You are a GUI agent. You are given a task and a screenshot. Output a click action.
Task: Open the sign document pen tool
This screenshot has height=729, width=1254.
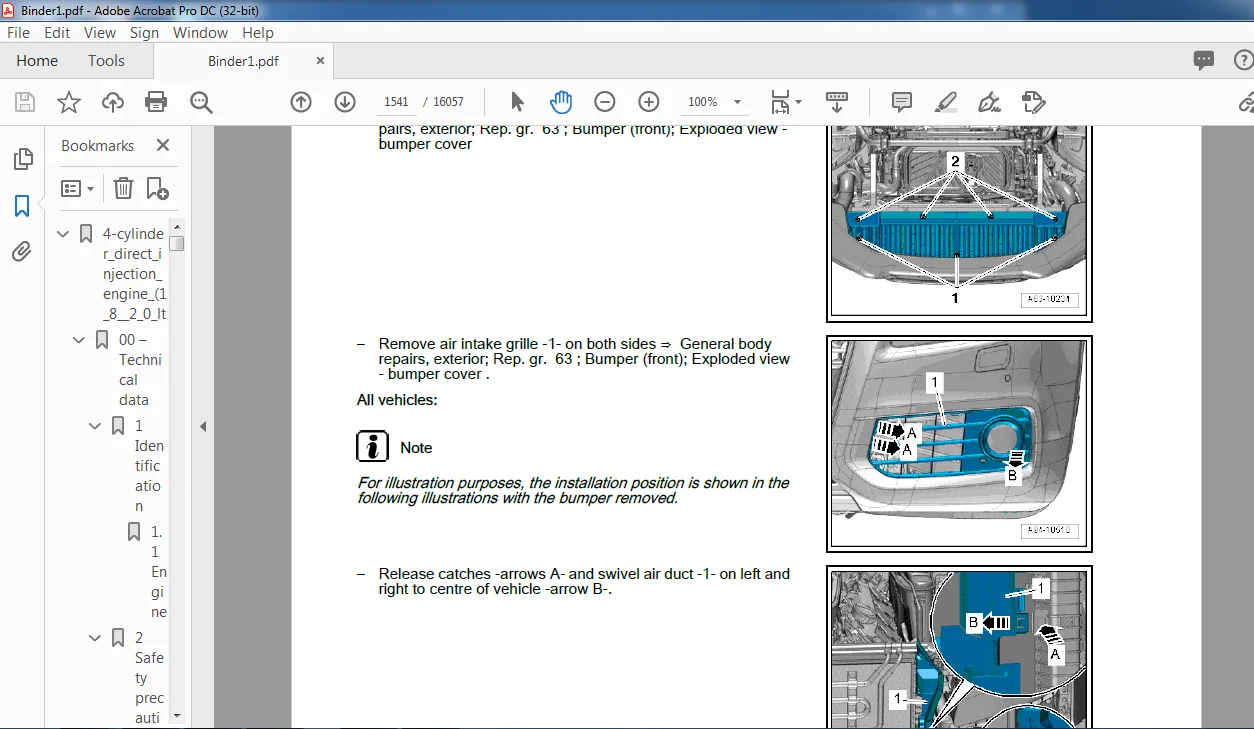coord(989,102)
